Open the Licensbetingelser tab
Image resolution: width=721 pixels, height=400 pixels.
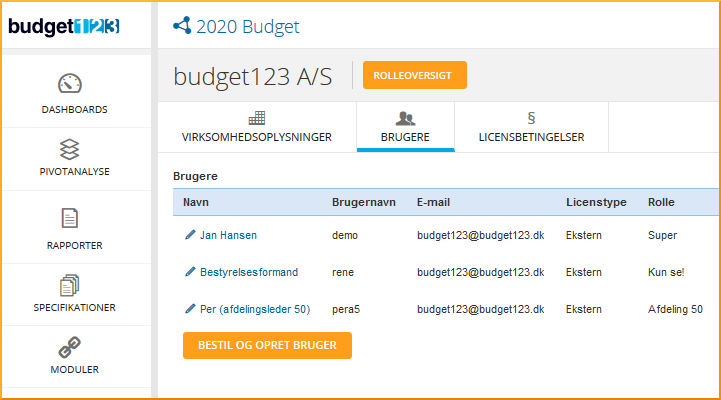click(x=531, y=127)
